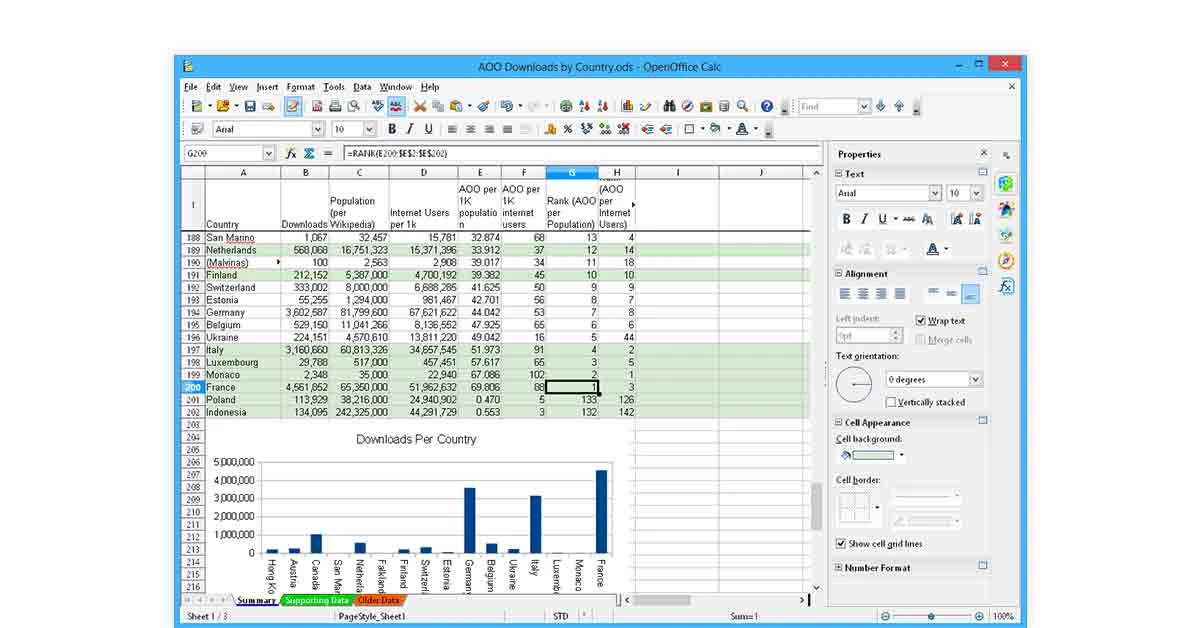
Task: Disable Show cell grid lines
Action: coord(843,543)
